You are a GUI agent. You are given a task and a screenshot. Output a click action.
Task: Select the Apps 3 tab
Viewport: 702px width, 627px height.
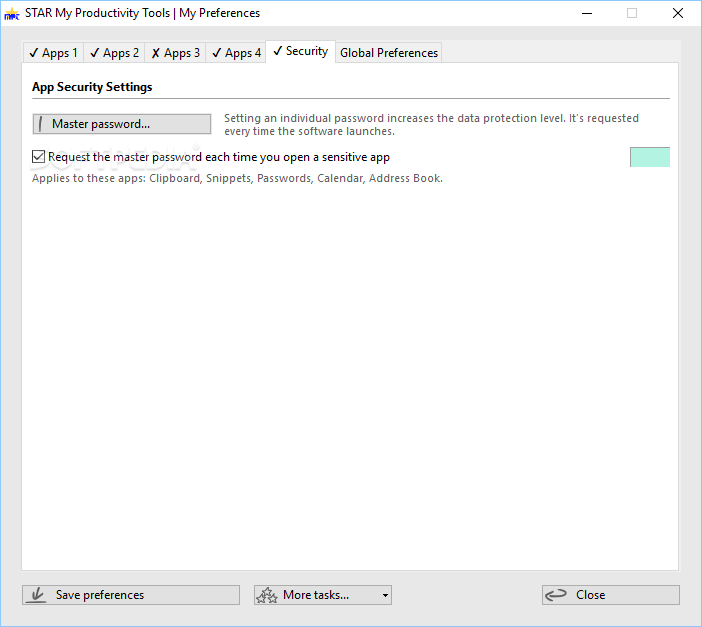point(175,53)
